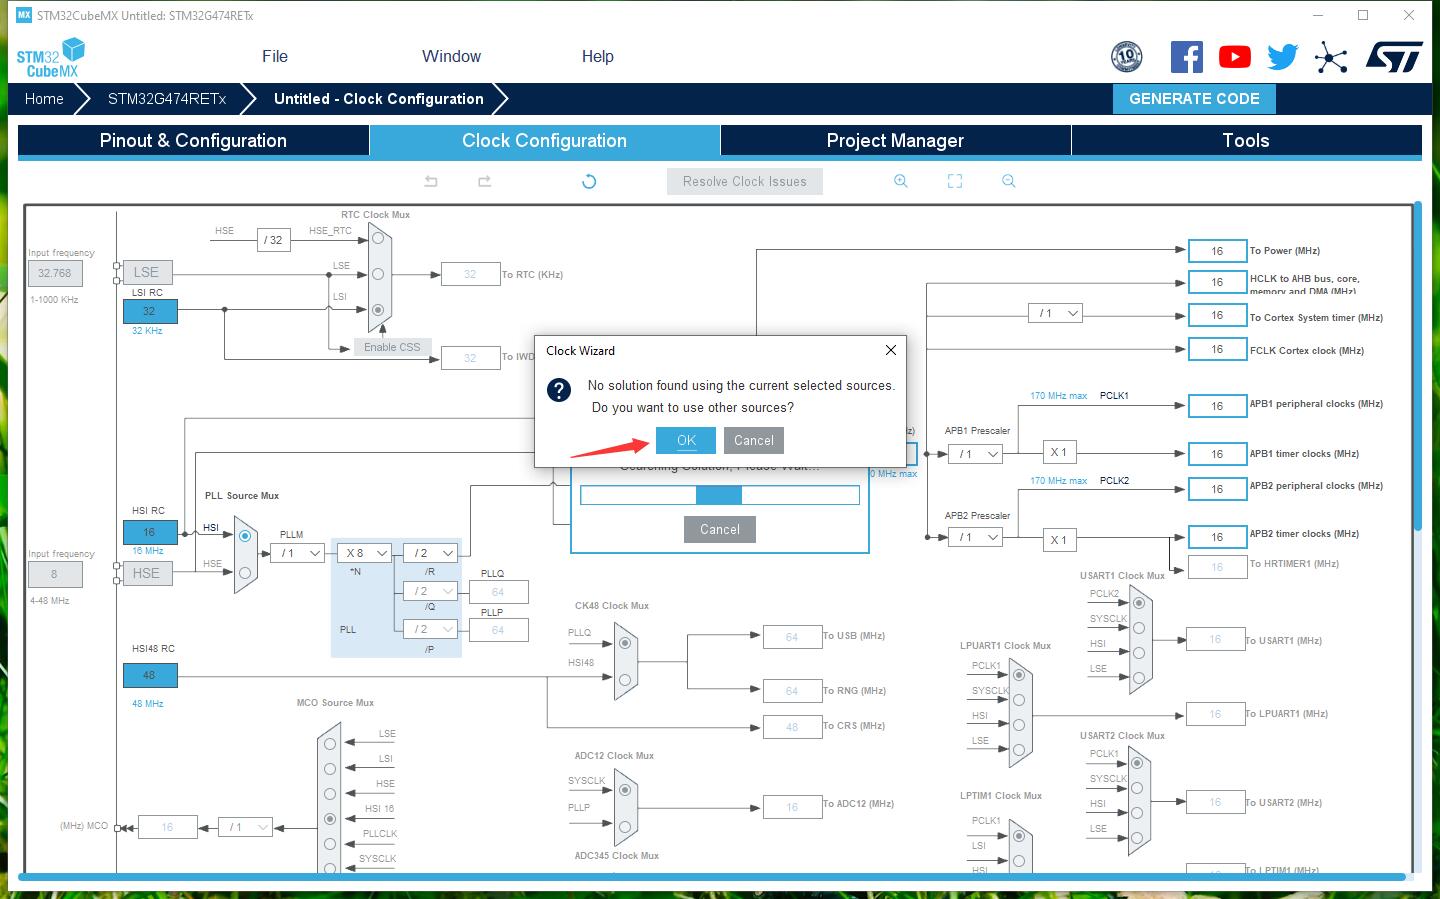This screenshot has width=1440, height=899.
Task: Open the YouTube icon link
Action: pyautogui.click(x=1235, y=57)
